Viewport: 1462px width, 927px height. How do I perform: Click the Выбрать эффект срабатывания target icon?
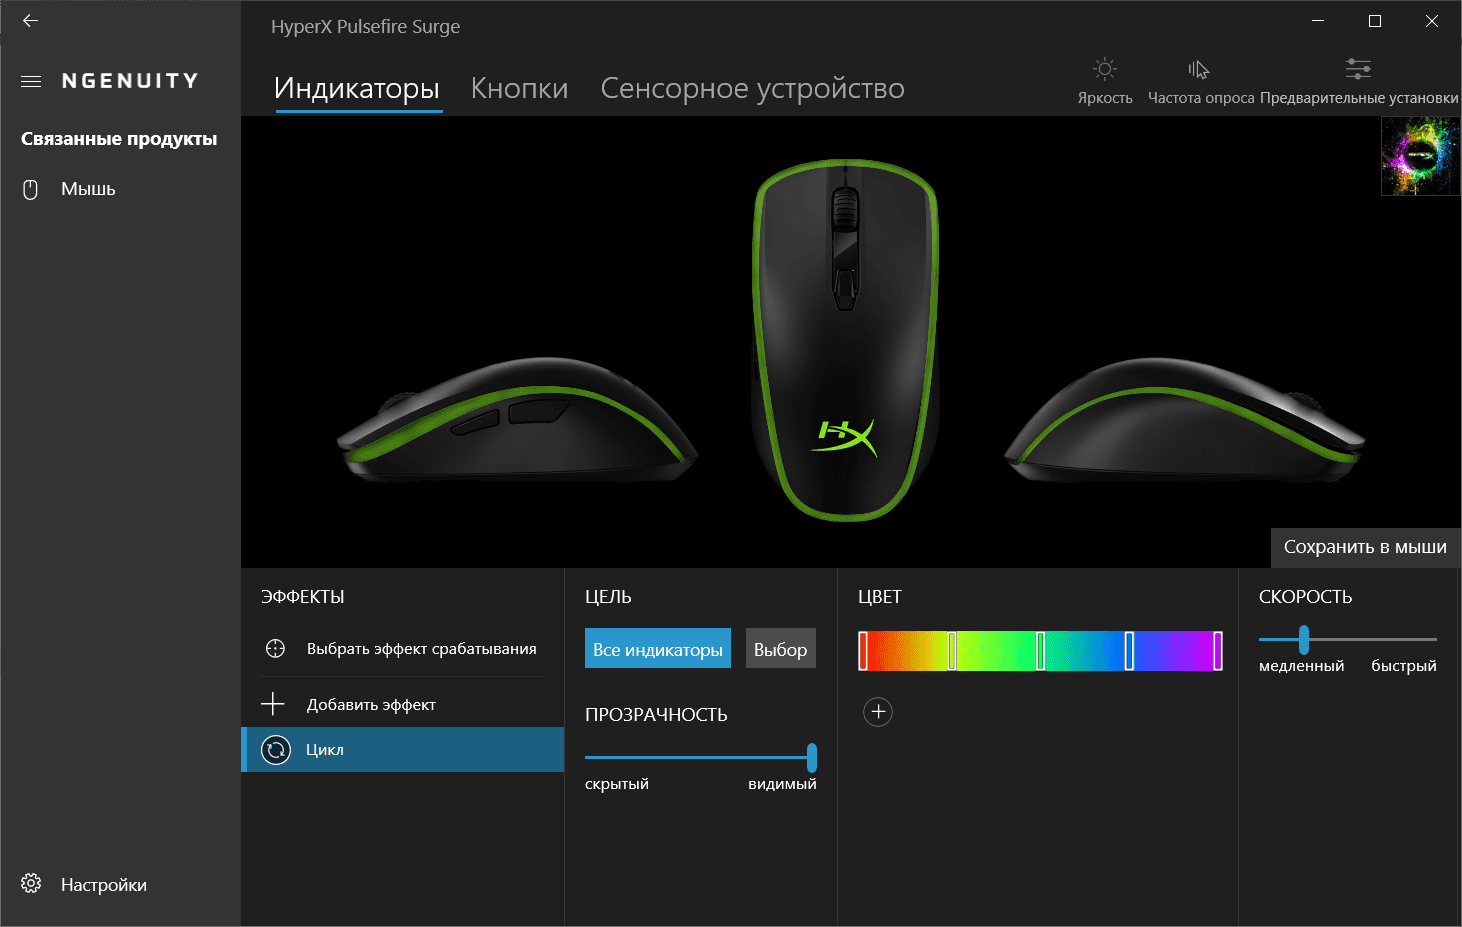click(x=276, y=649)
